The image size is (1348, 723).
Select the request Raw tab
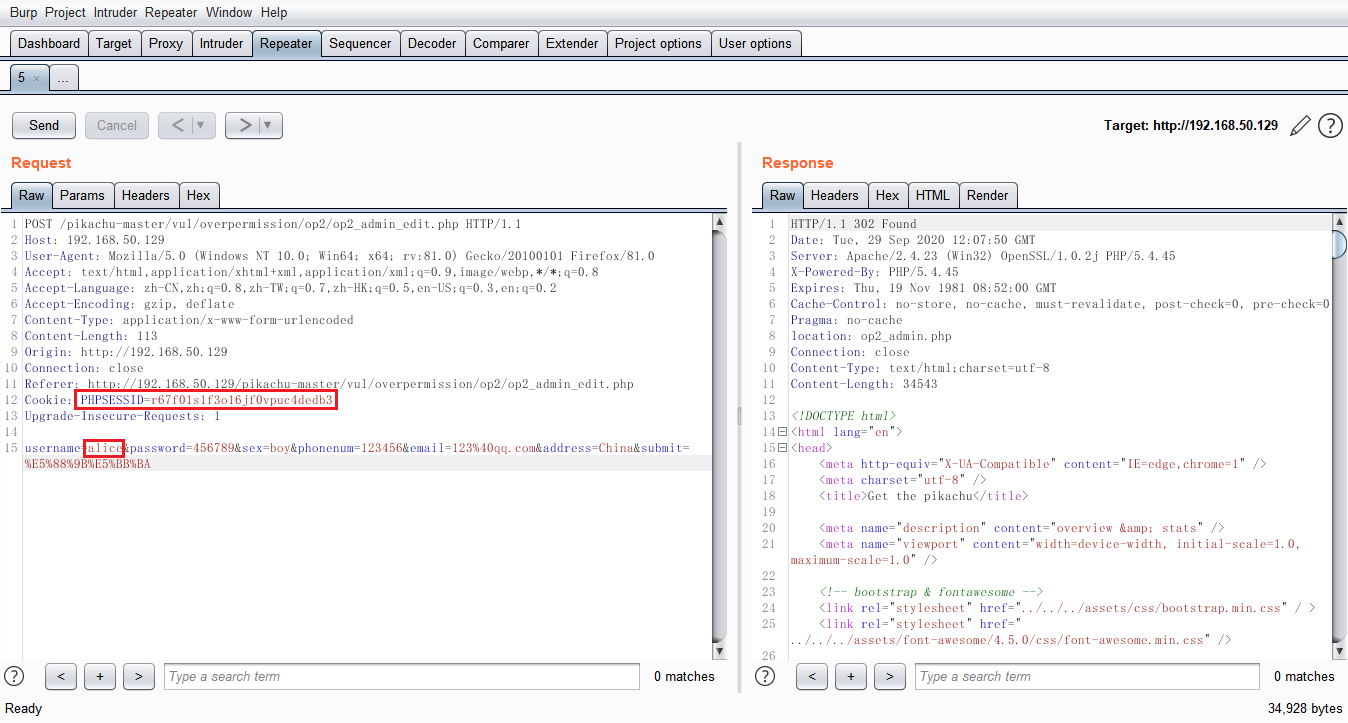point(32,195)
